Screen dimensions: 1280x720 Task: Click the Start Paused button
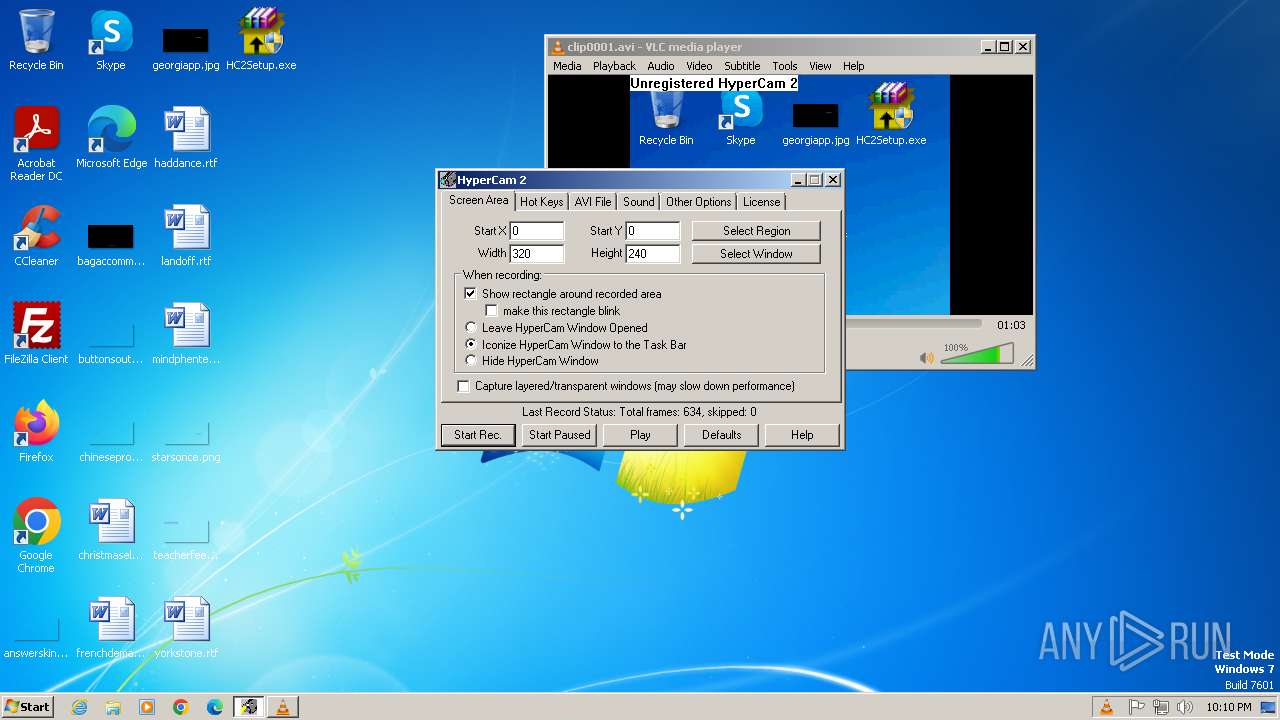[560, 435]
